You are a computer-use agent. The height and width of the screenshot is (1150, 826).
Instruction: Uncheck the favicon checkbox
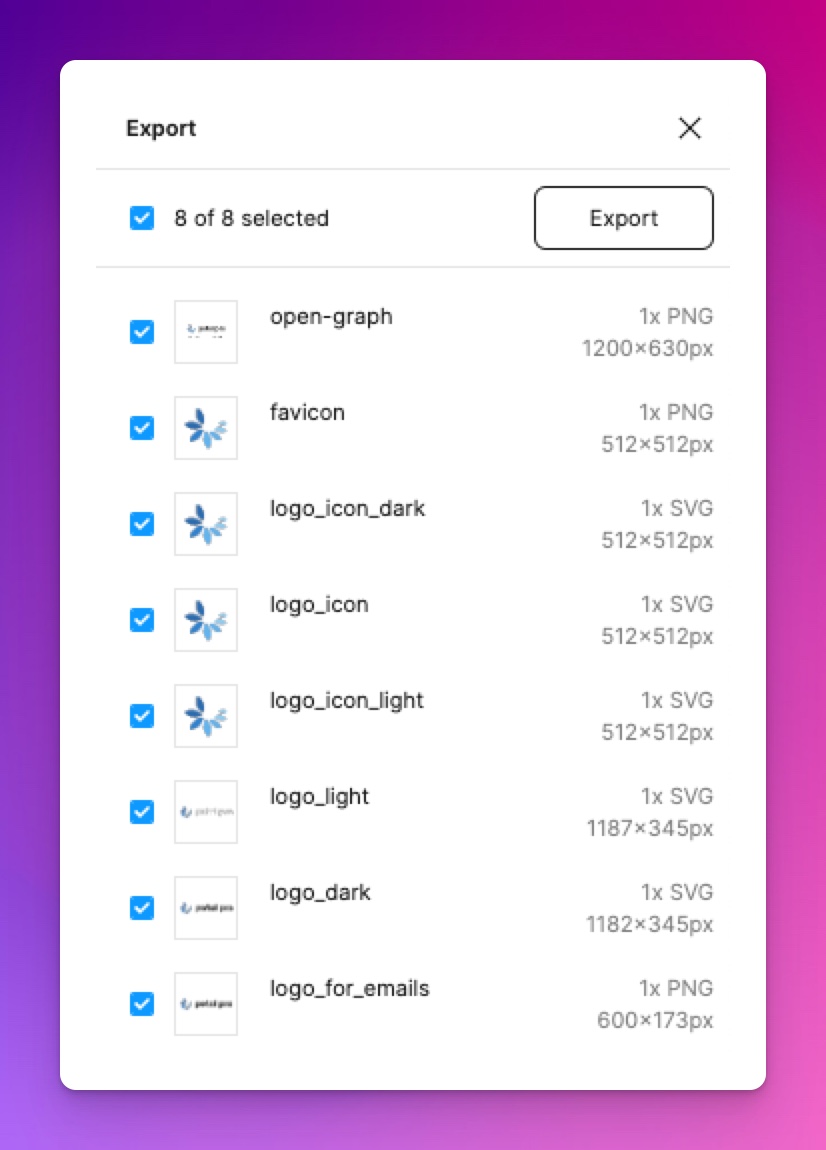tap(142, 428)
